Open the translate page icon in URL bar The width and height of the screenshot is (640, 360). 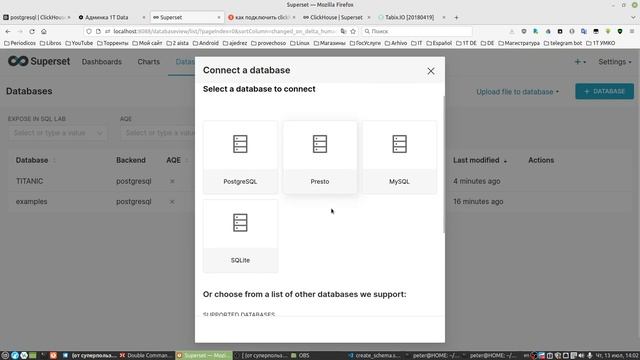click(x=343, y=31)
